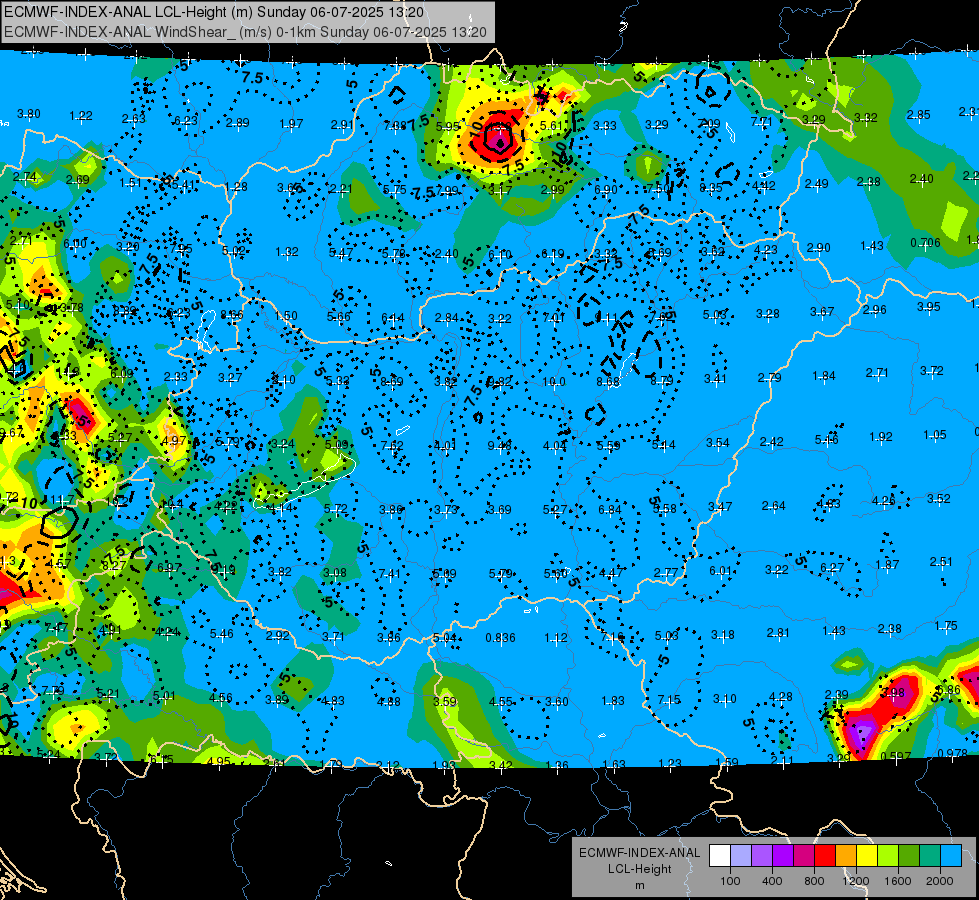This screenshot has height=900, width=979.
Task: Click the wind shear value 0.978
Action: coord(953,753)
